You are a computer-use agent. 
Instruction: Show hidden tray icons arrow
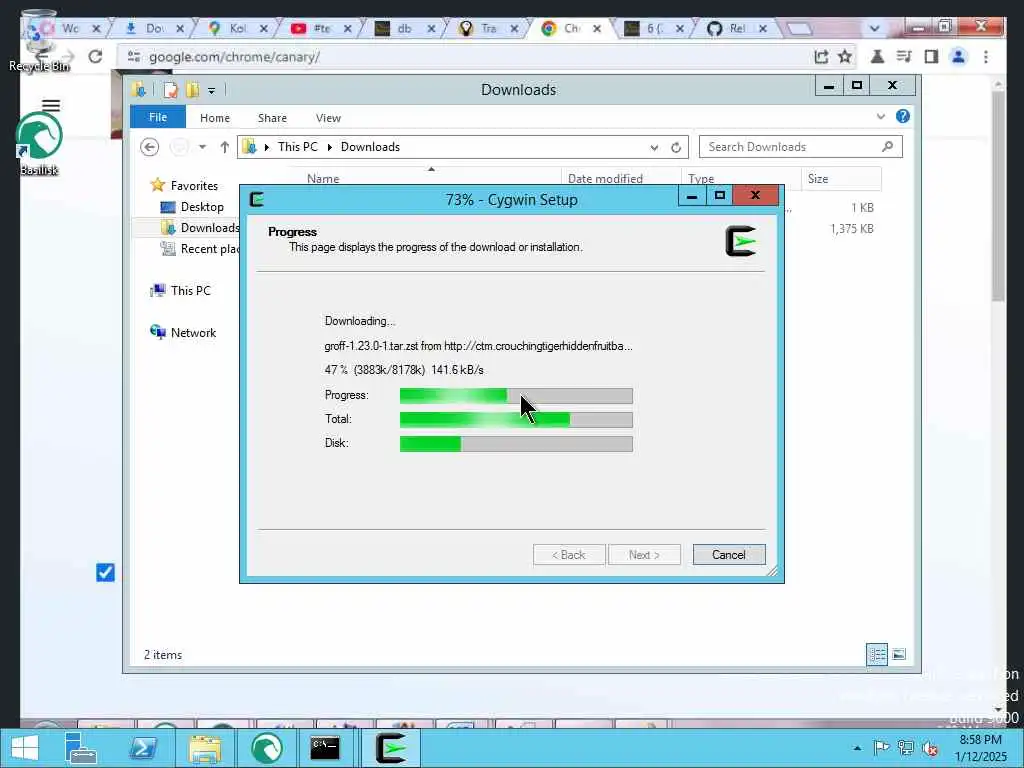click(x=857, y=748)
